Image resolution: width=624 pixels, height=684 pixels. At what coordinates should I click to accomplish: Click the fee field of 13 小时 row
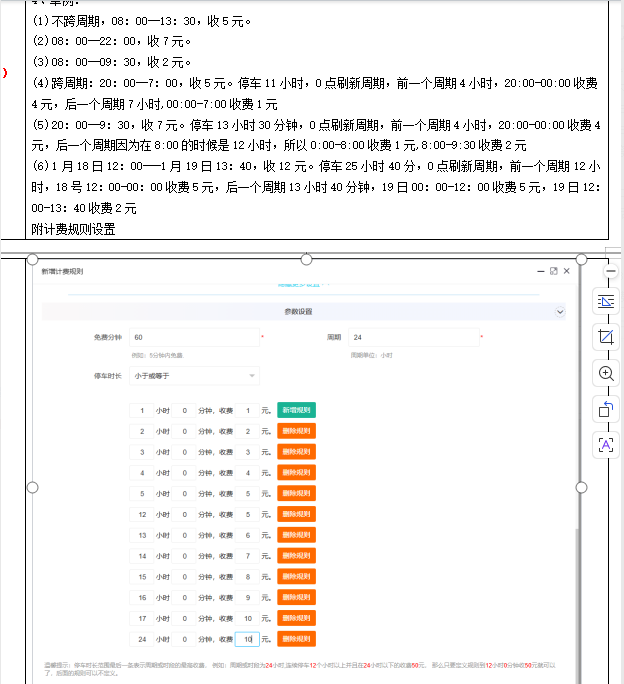click(x=247, y=535)
